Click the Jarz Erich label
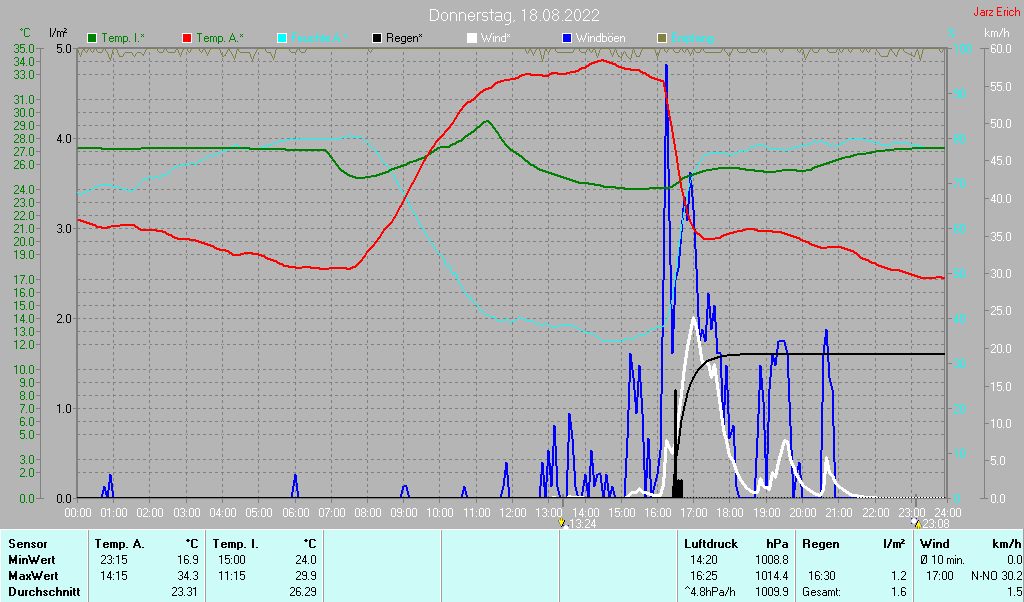Viewport: 1024px width, 602px height. point(996,12)
